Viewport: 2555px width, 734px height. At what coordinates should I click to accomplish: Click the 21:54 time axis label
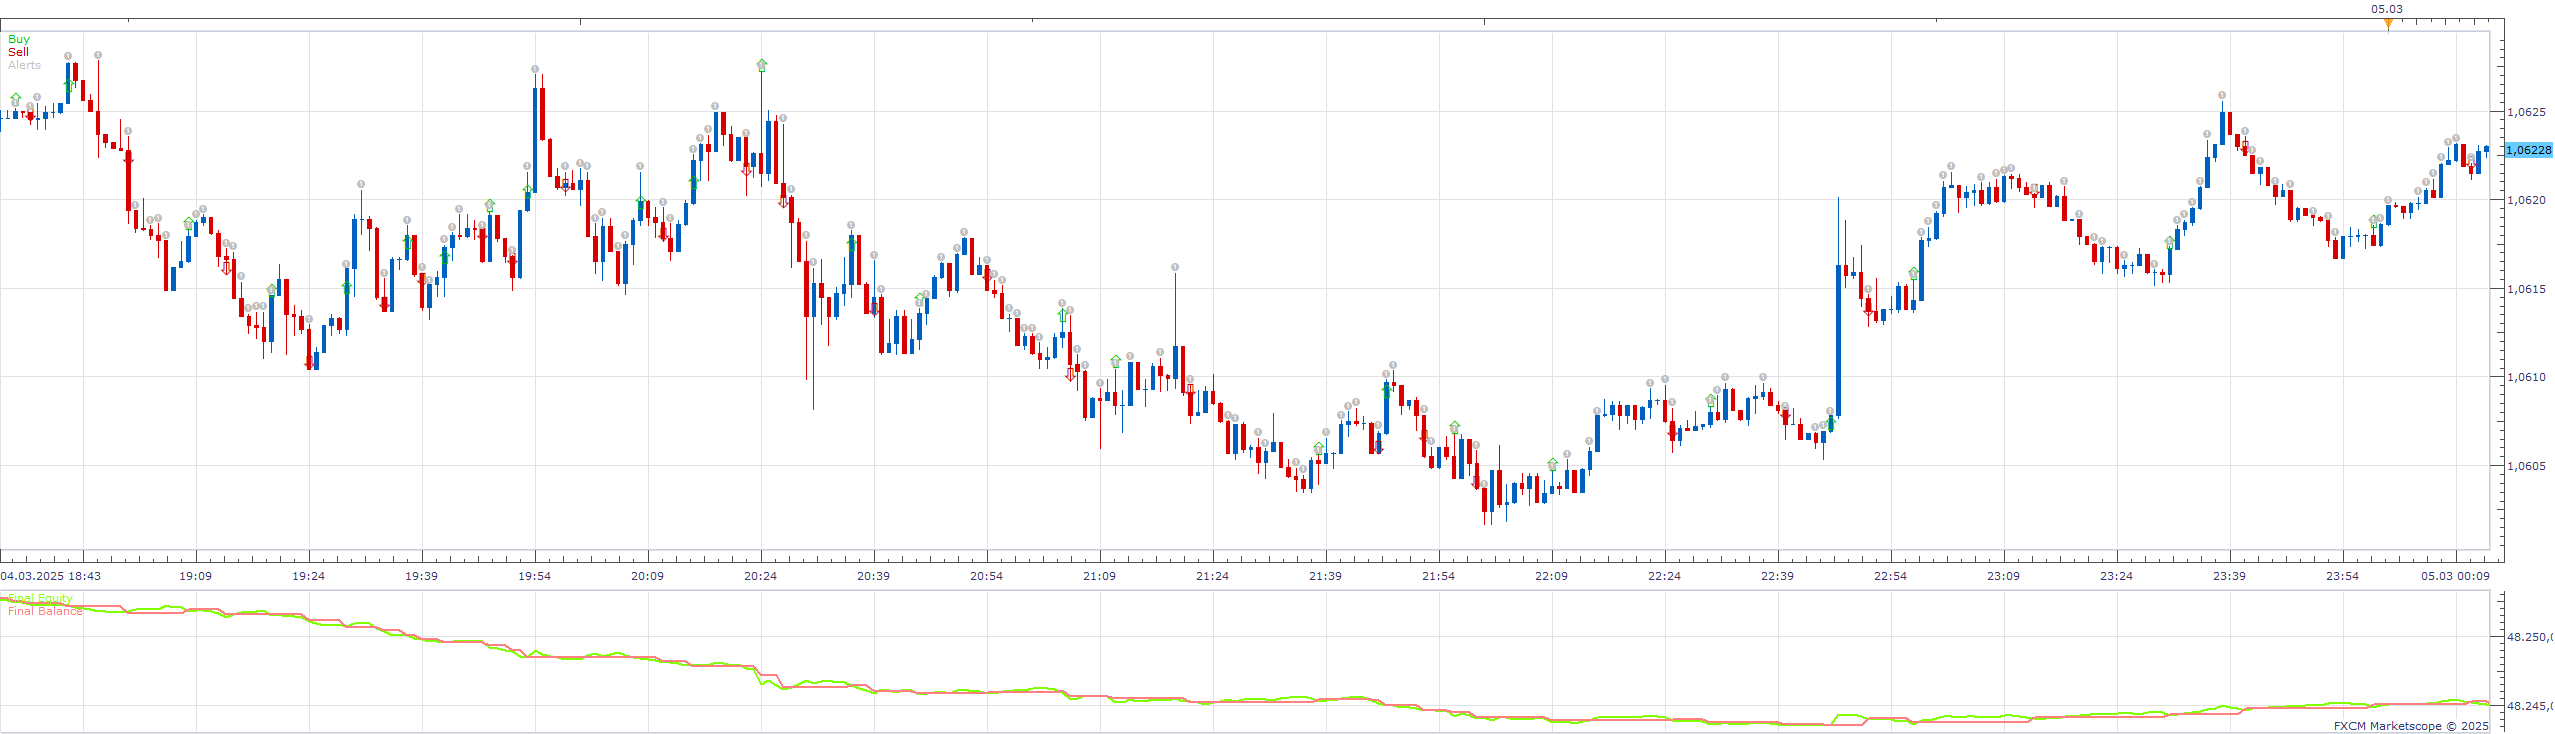1438,576
